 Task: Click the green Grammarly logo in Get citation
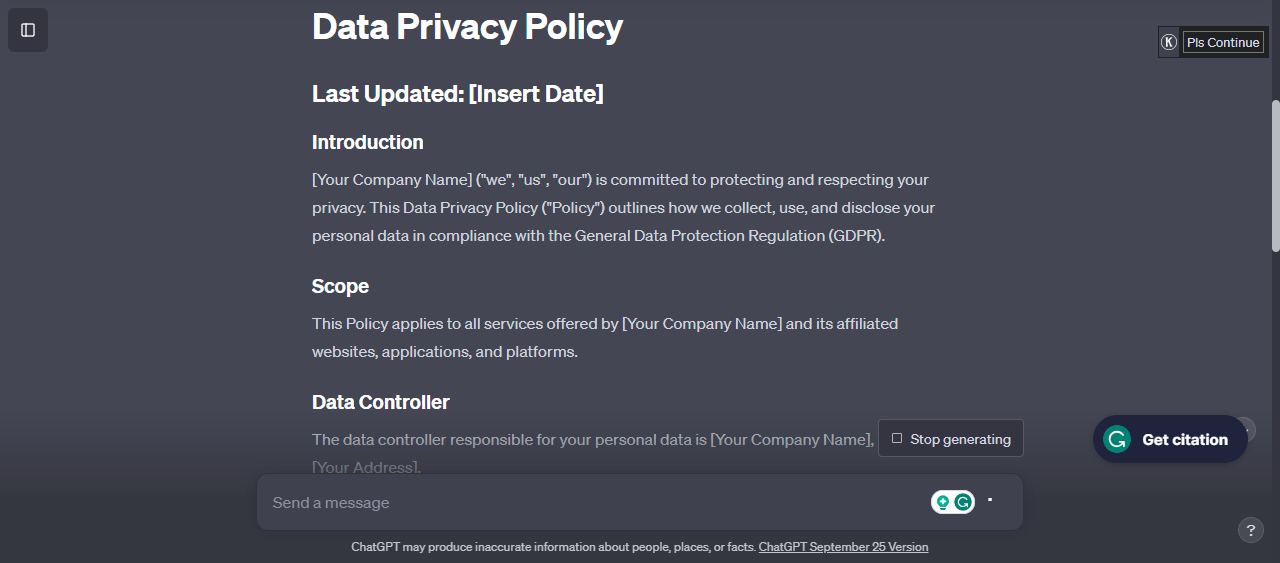pyautogui.click(x=1117, y=439)
